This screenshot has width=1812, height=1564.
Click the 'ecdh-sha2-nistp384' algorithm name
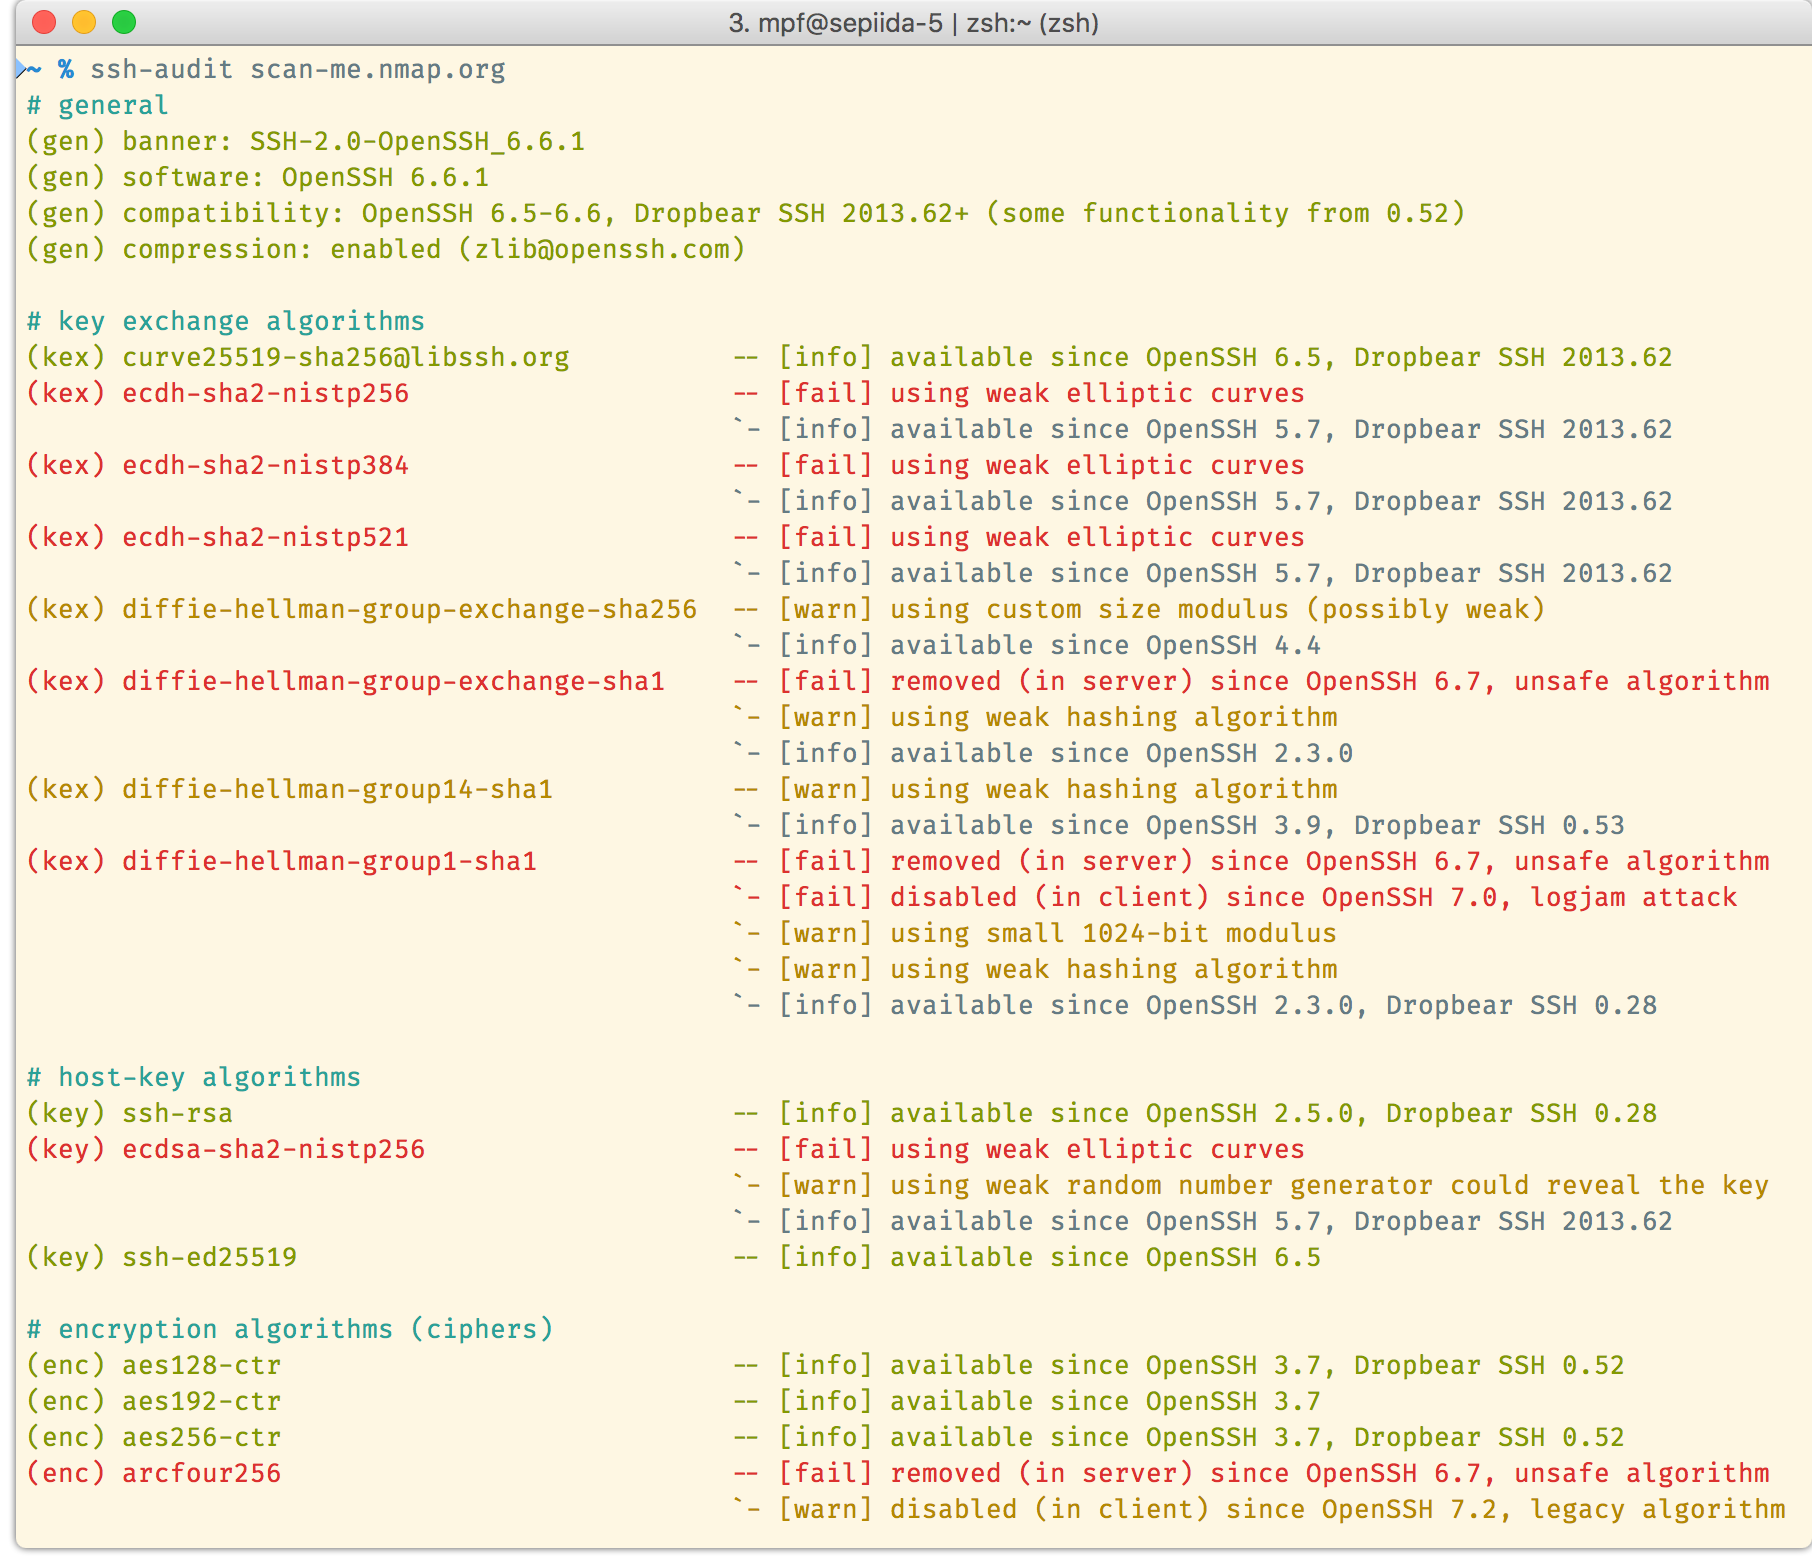(265, 465)
